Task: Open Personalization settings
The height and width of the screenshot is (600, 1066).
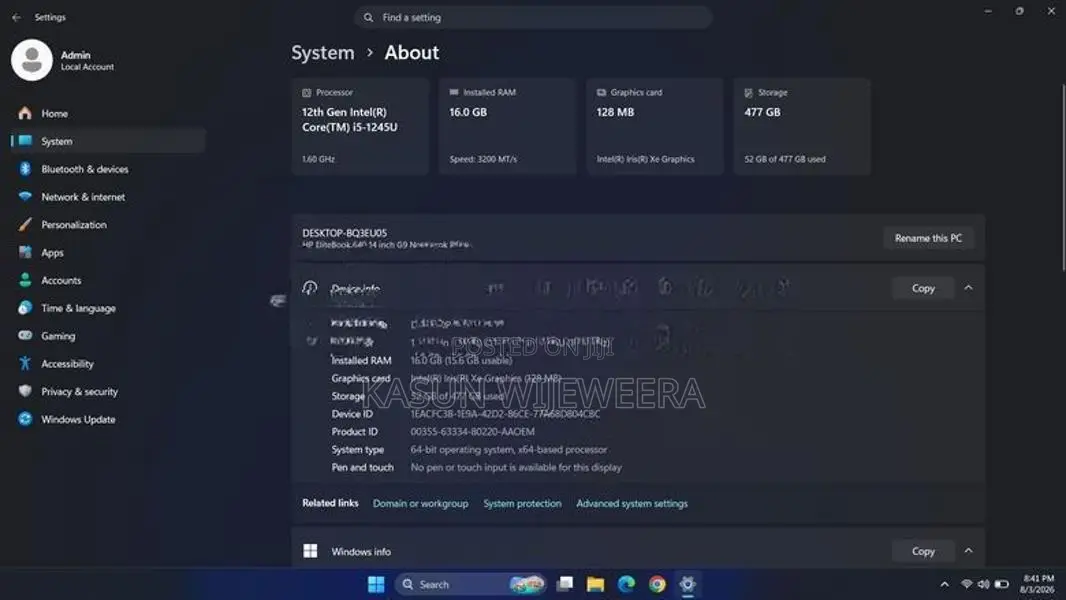Action: click(x=107, y=225)
